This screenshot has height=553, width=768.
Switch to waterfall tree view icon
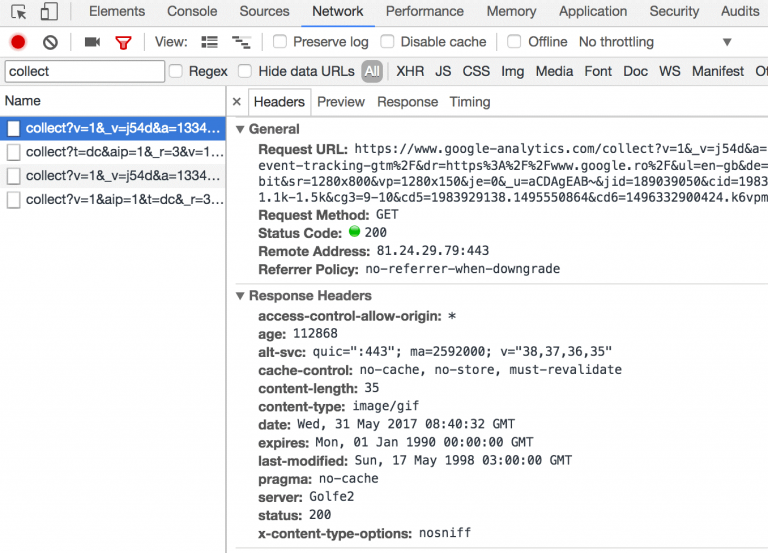pyautogui.click(x=240, y=42)
